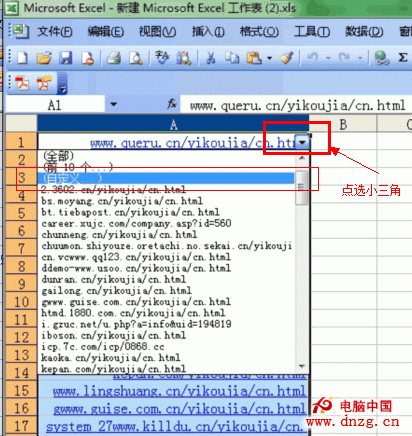Open the www.killdu.cn hyperlink in row 17
412x436 pixels.
pyautogui.click(x=175, y=426)
